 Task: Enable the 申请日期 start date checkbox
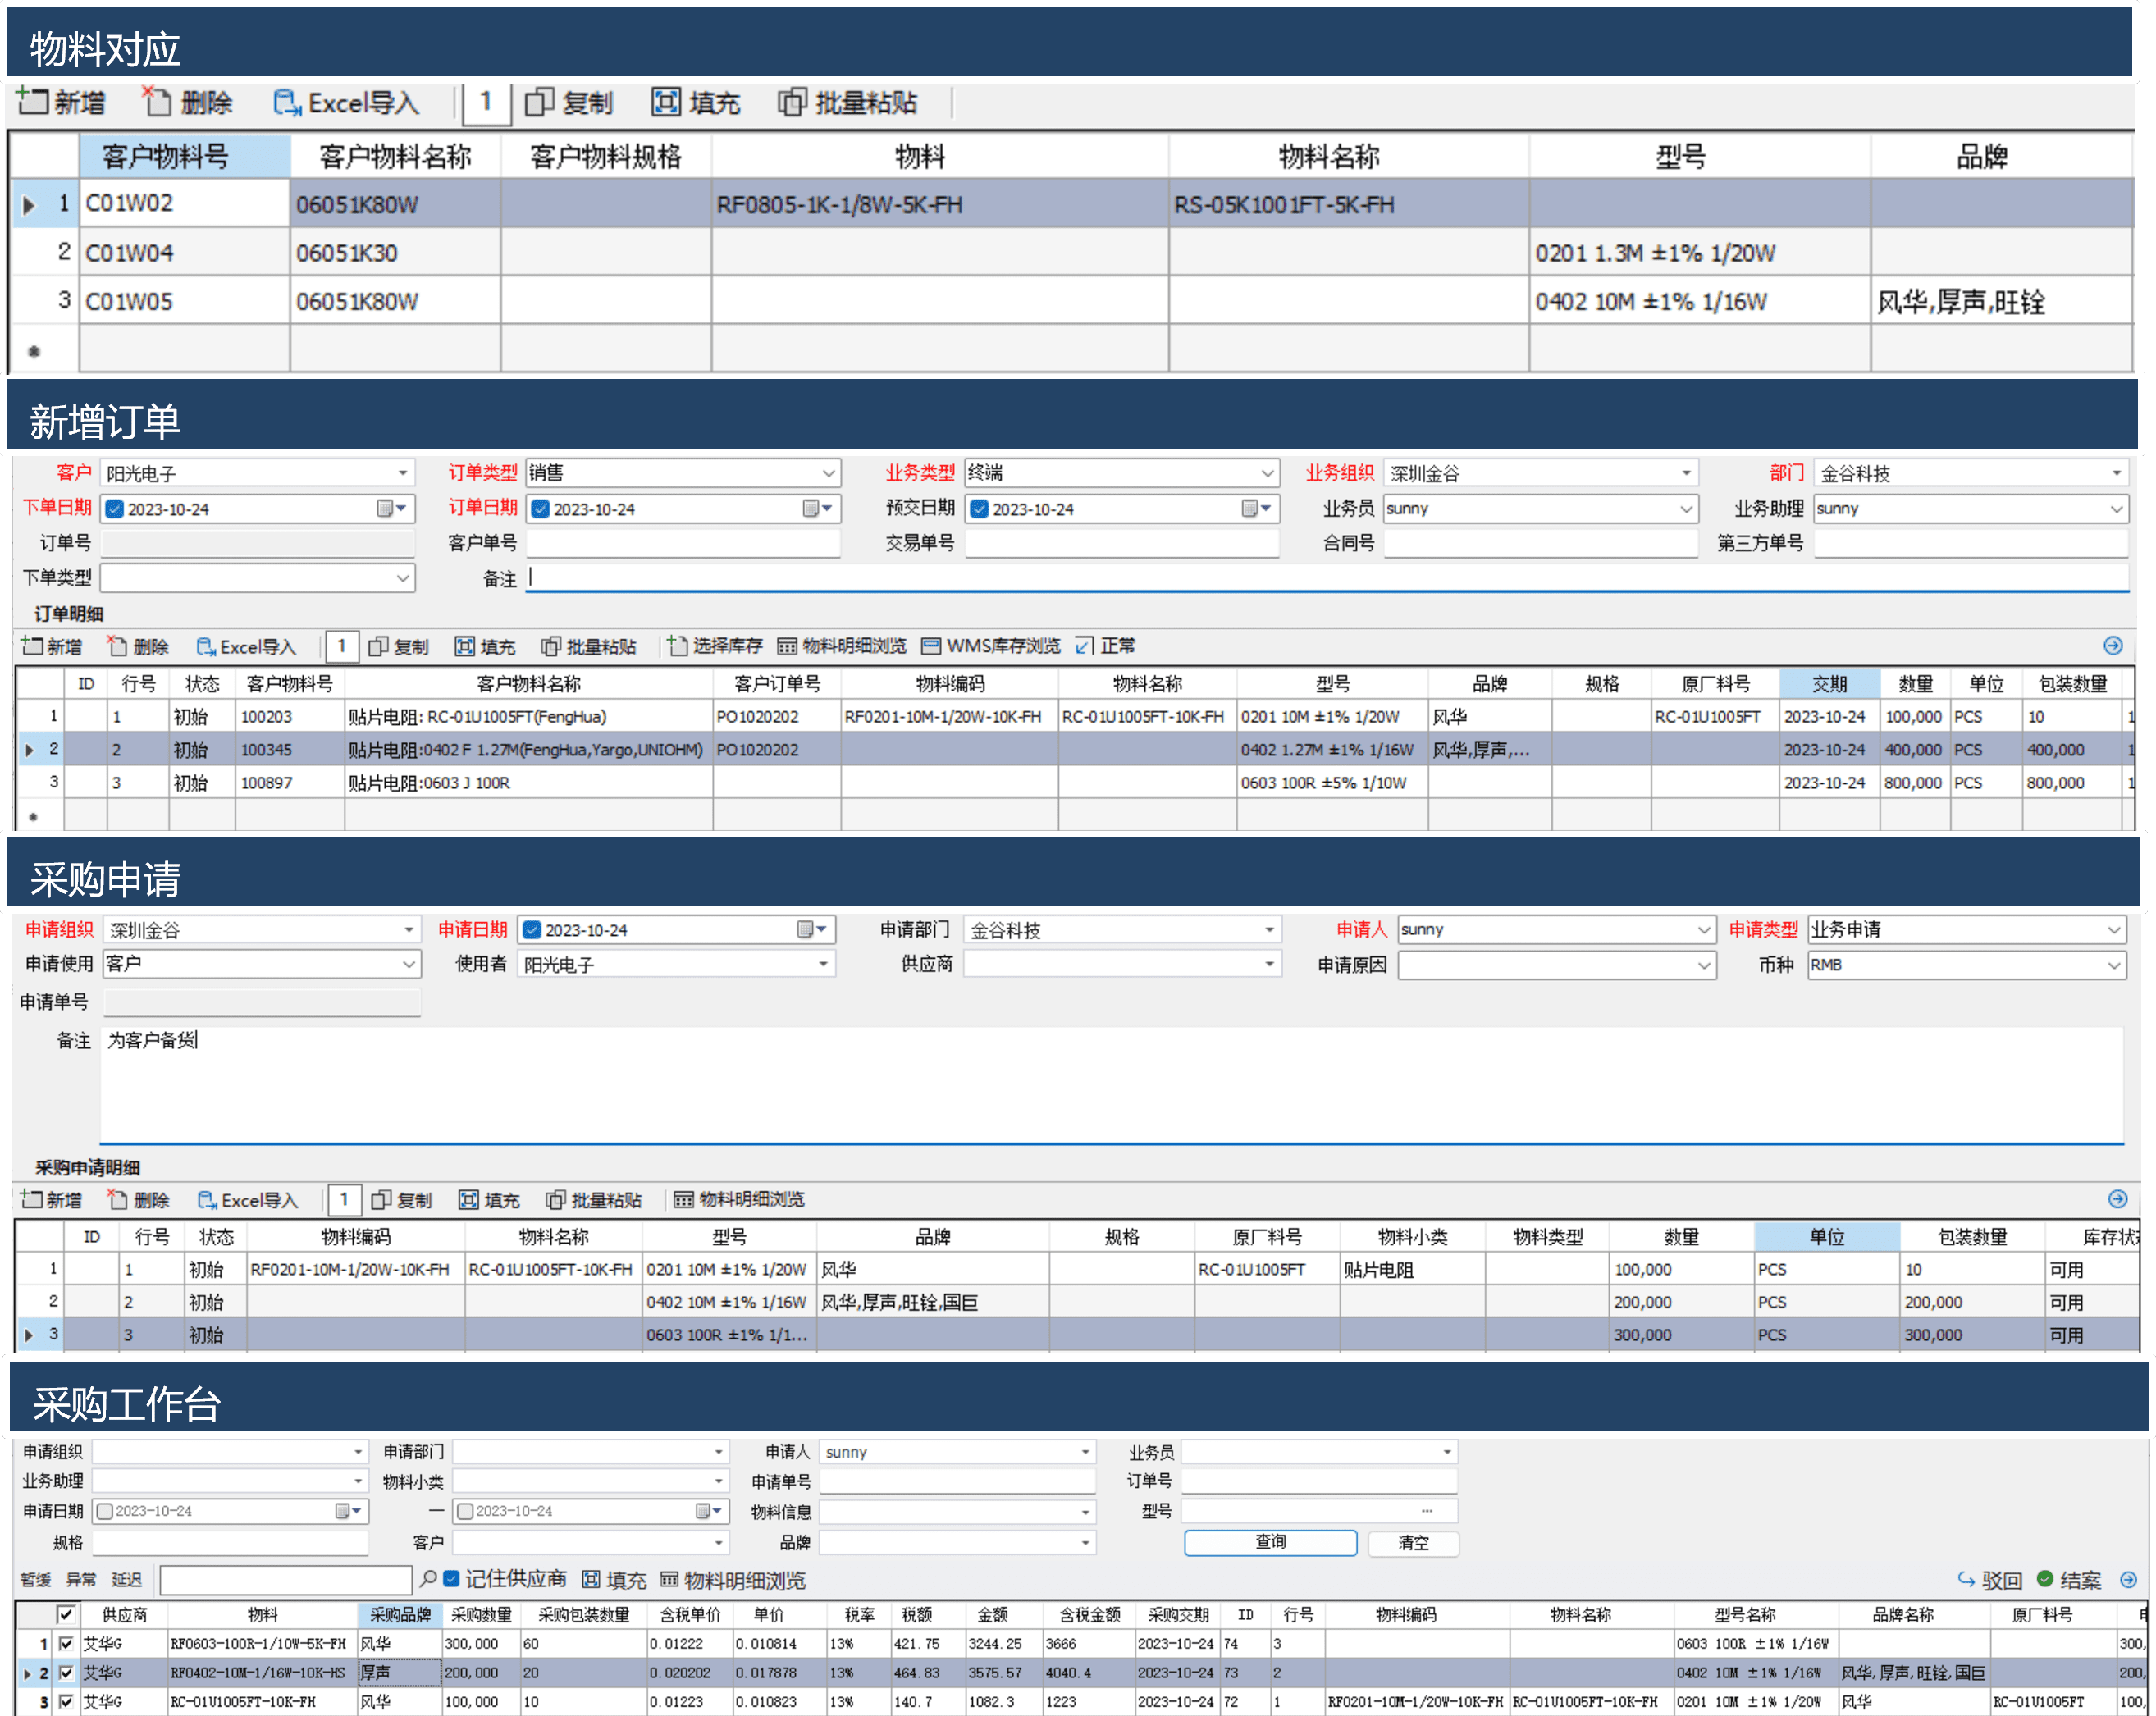click(x=105, y=1511)
